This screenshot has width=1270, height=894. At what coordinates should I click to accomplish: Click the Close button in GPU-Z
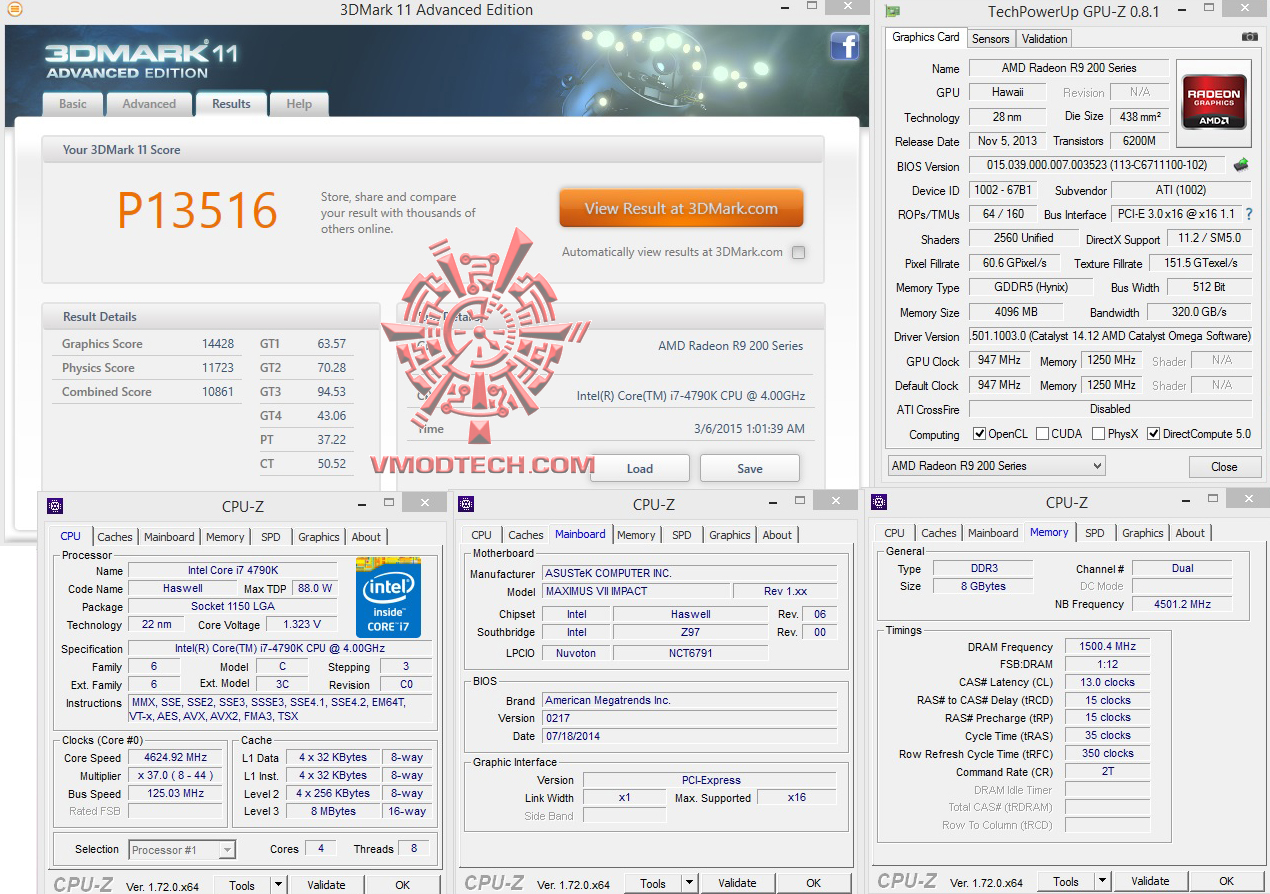coord(1224,466)
